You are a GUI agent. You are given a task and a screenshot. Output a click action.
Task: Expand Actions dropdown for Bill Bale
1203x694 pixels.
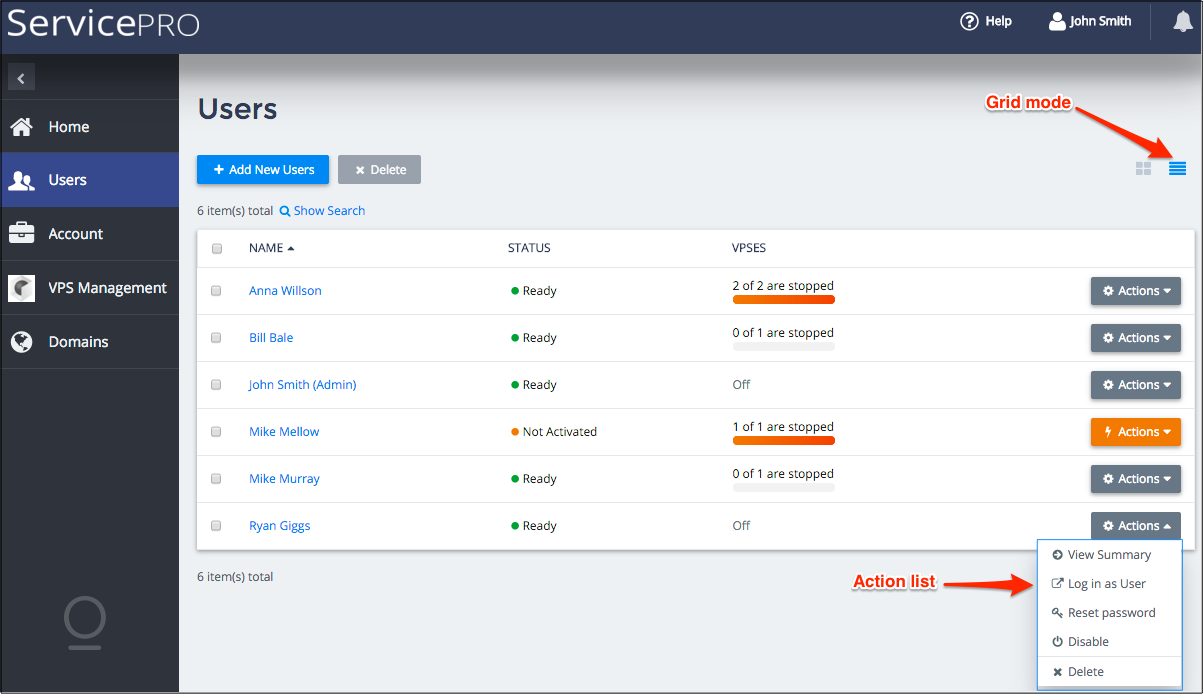click(1135, 338)
